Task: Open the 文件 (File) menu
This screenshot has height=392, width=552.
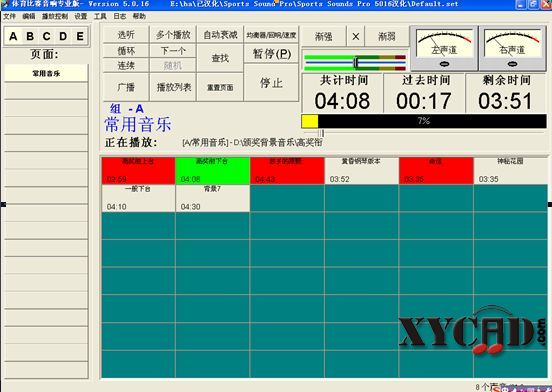Action: pos(10,16)
